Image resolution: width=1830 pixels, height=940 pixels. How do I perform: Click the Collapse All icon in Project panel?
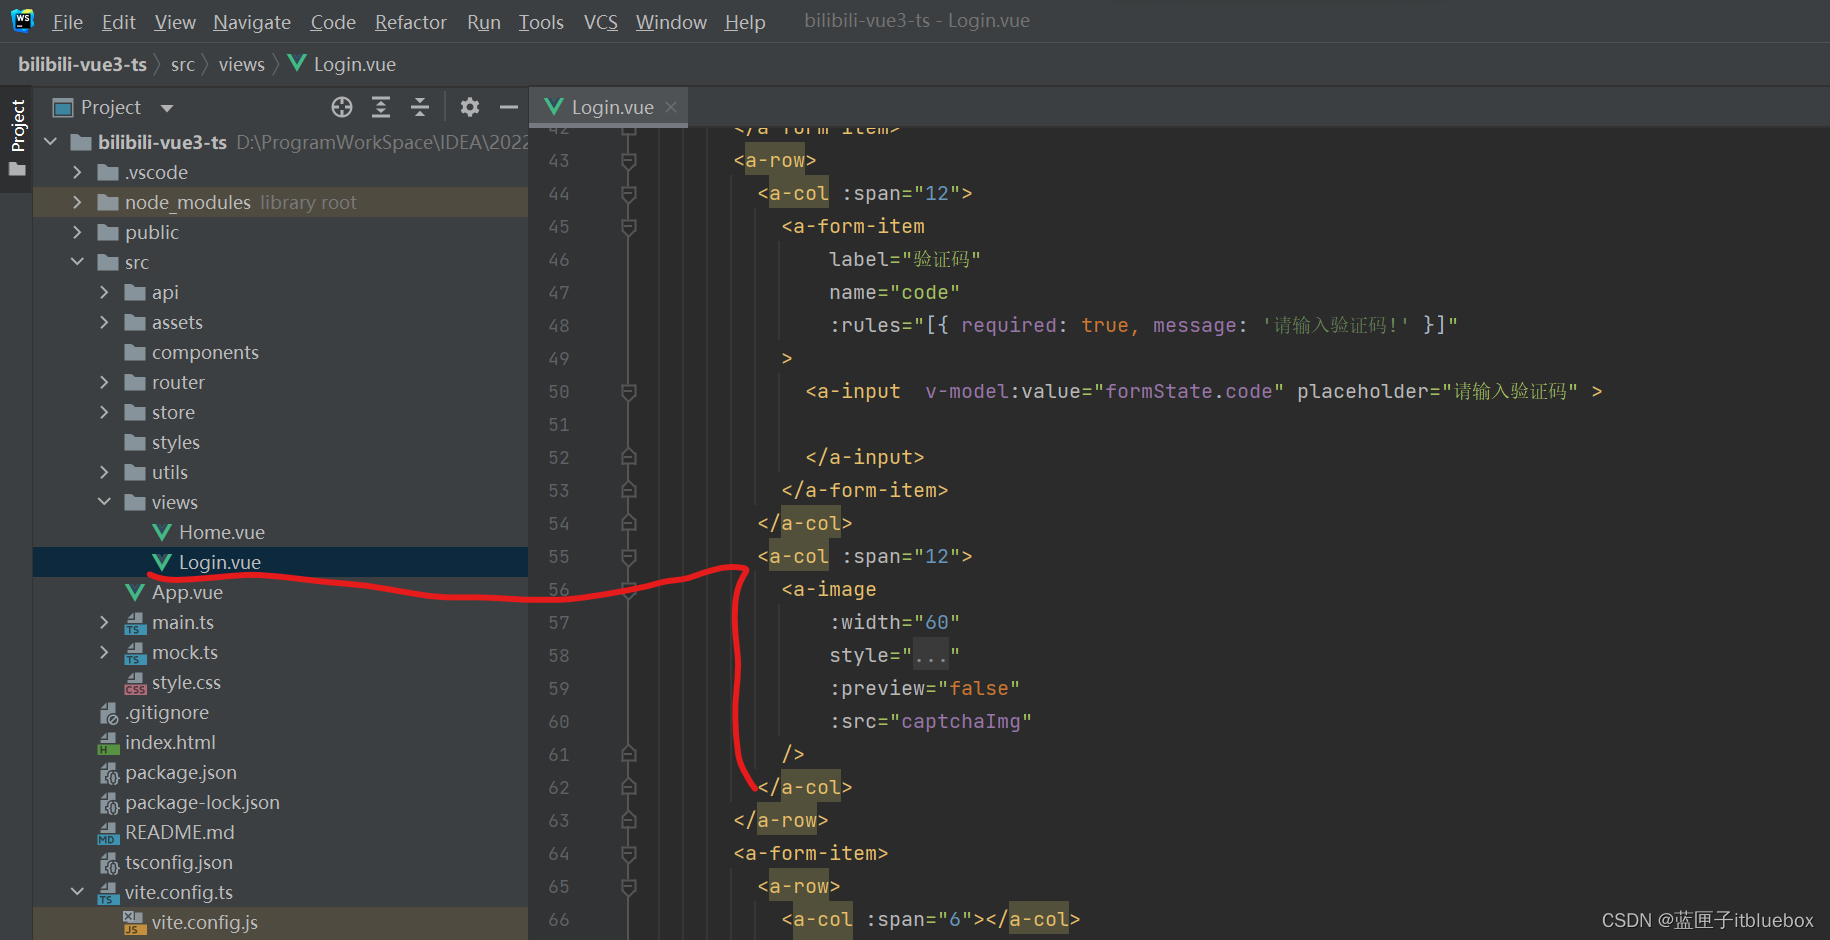click(x=420, y=107)
